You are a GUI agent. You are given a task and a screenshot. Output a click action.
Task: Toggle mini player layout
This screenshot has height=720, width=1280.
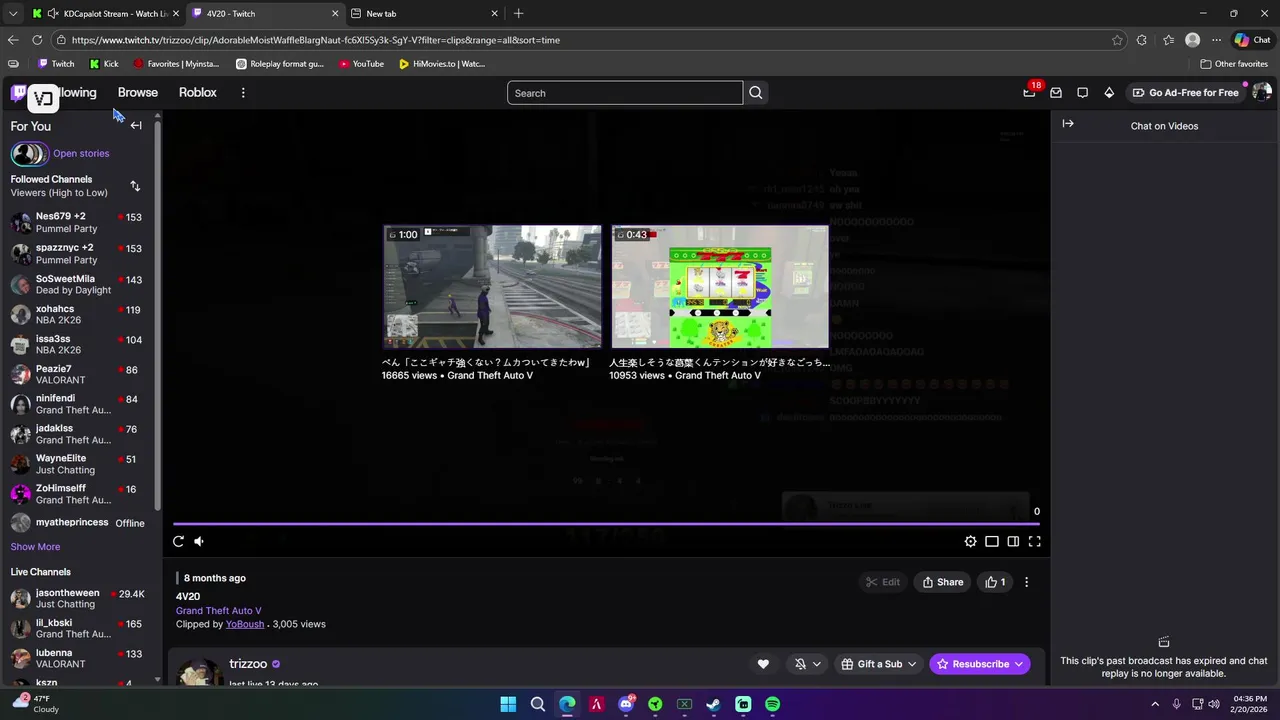coord(992,541)
